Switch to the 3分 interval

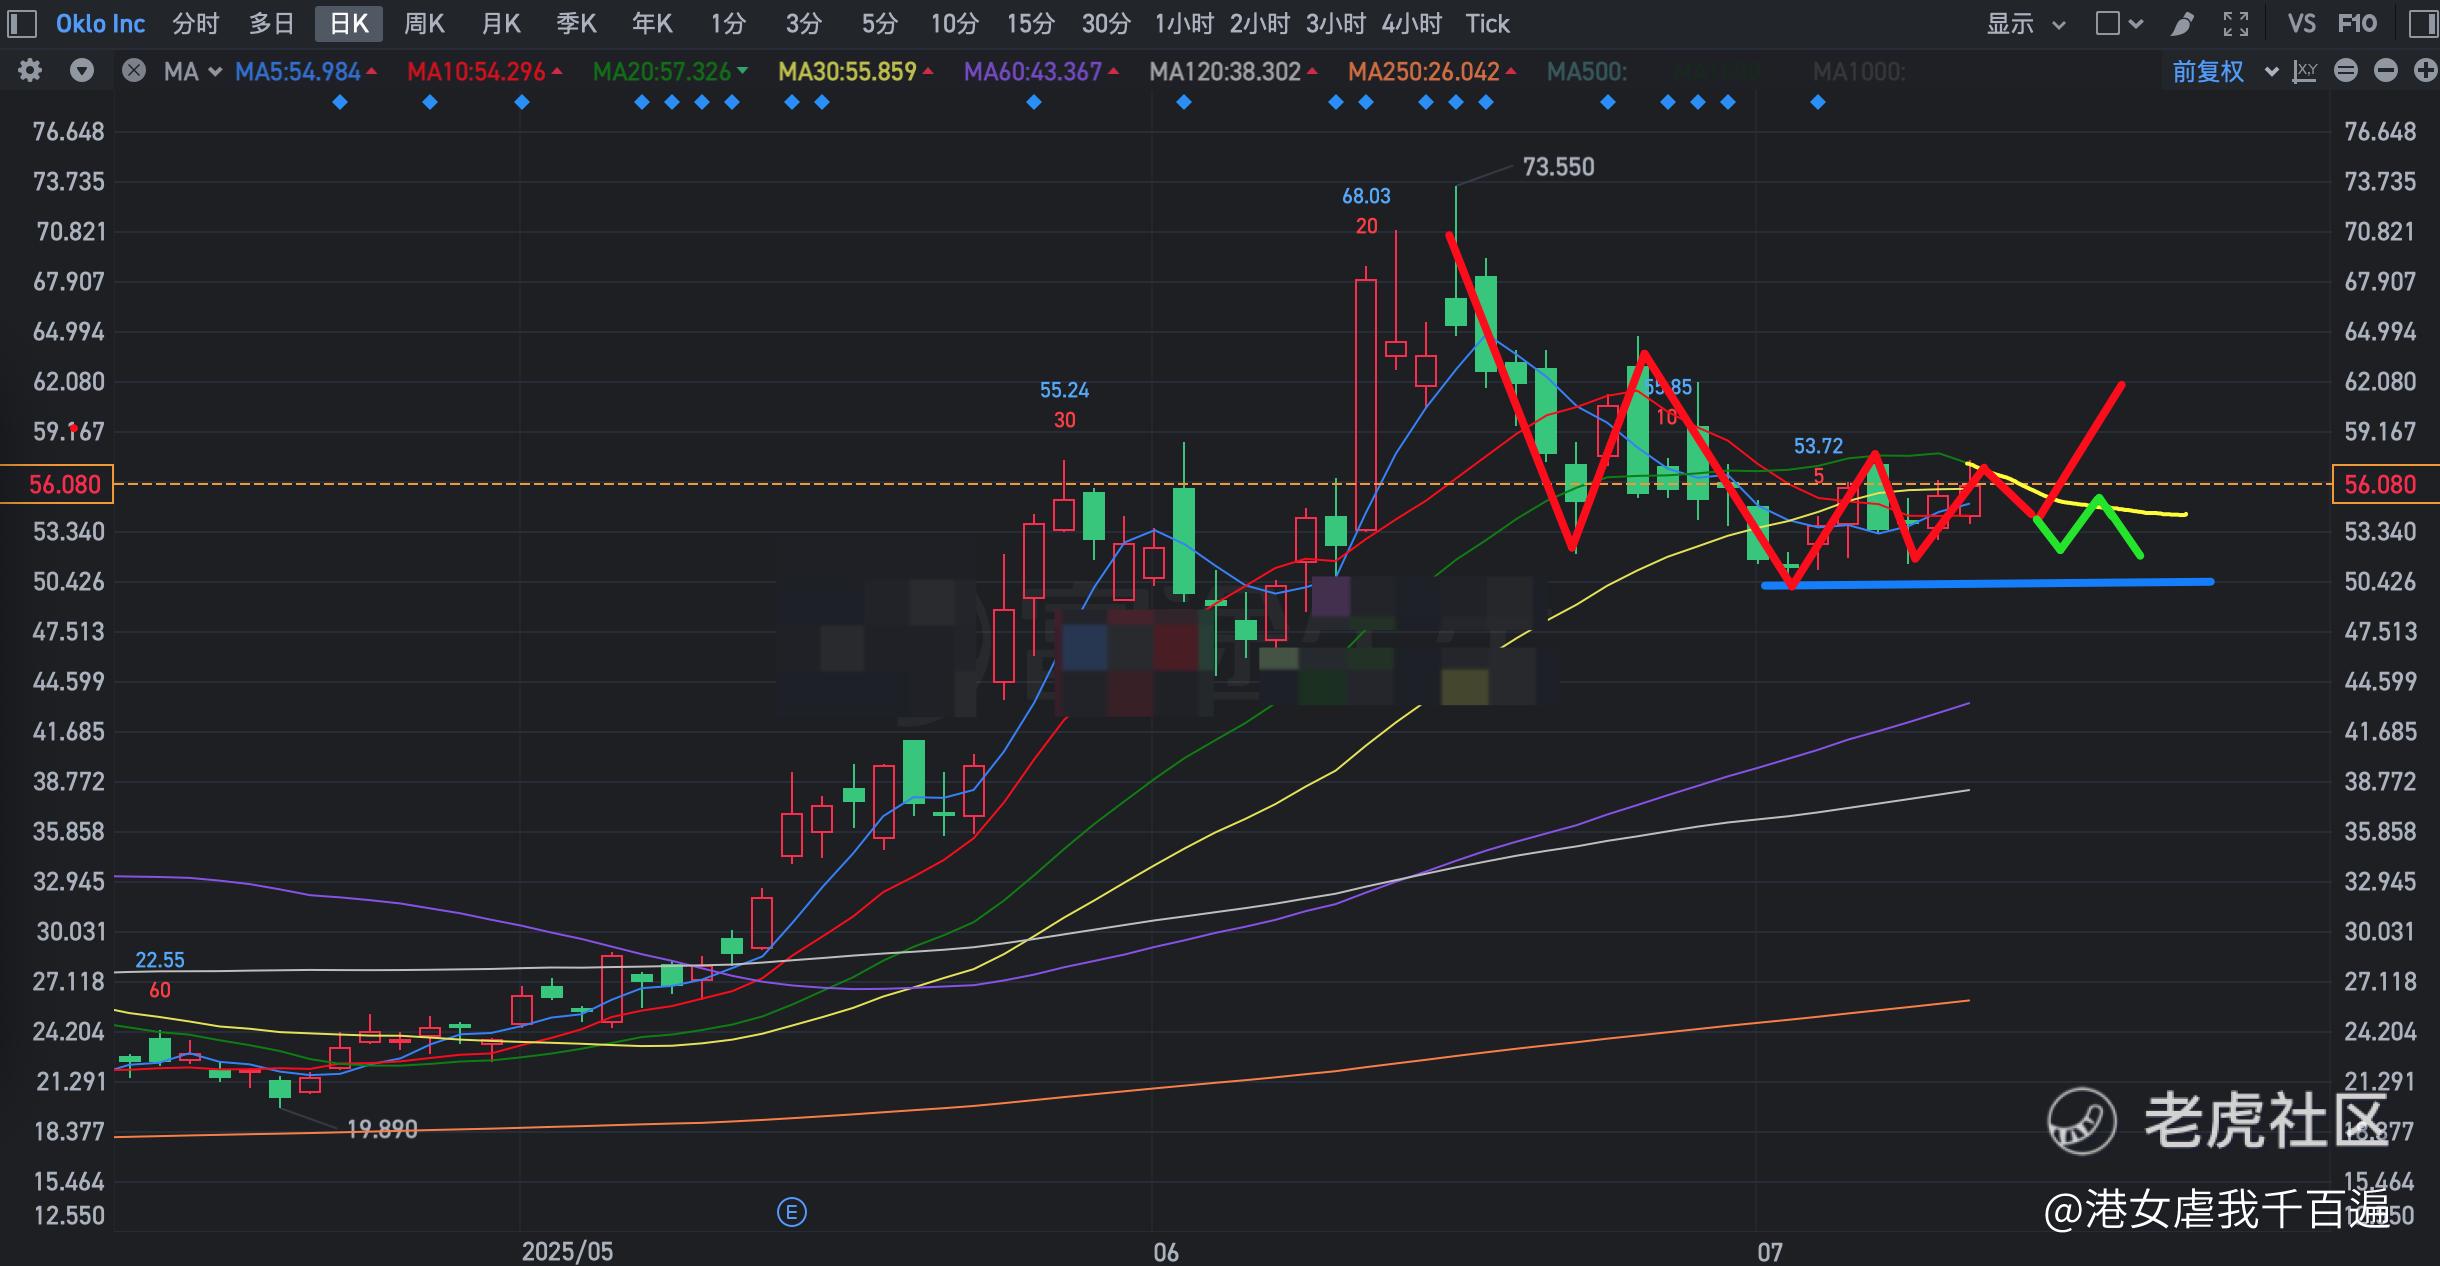tap(803, 23)
